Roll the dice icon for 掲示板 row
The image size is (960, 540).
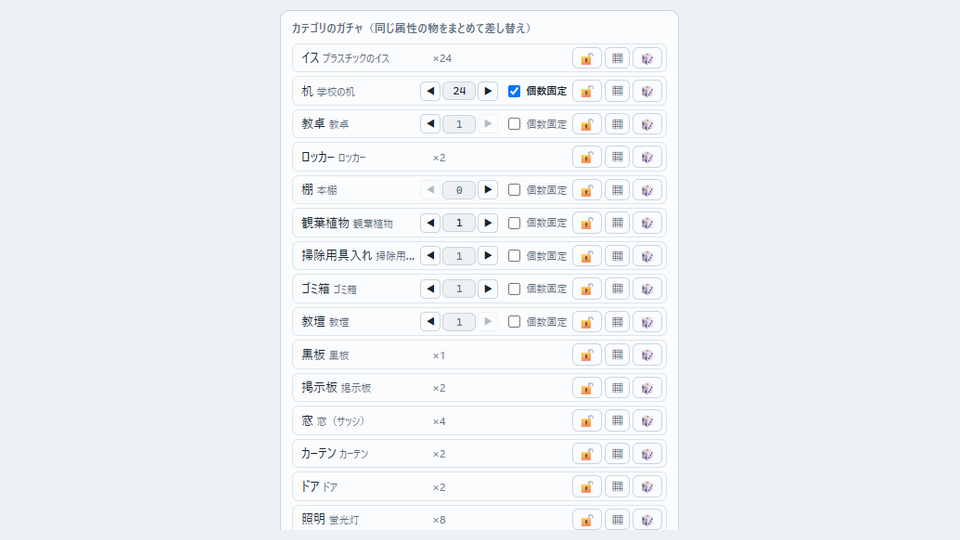(x=647, y=388)
